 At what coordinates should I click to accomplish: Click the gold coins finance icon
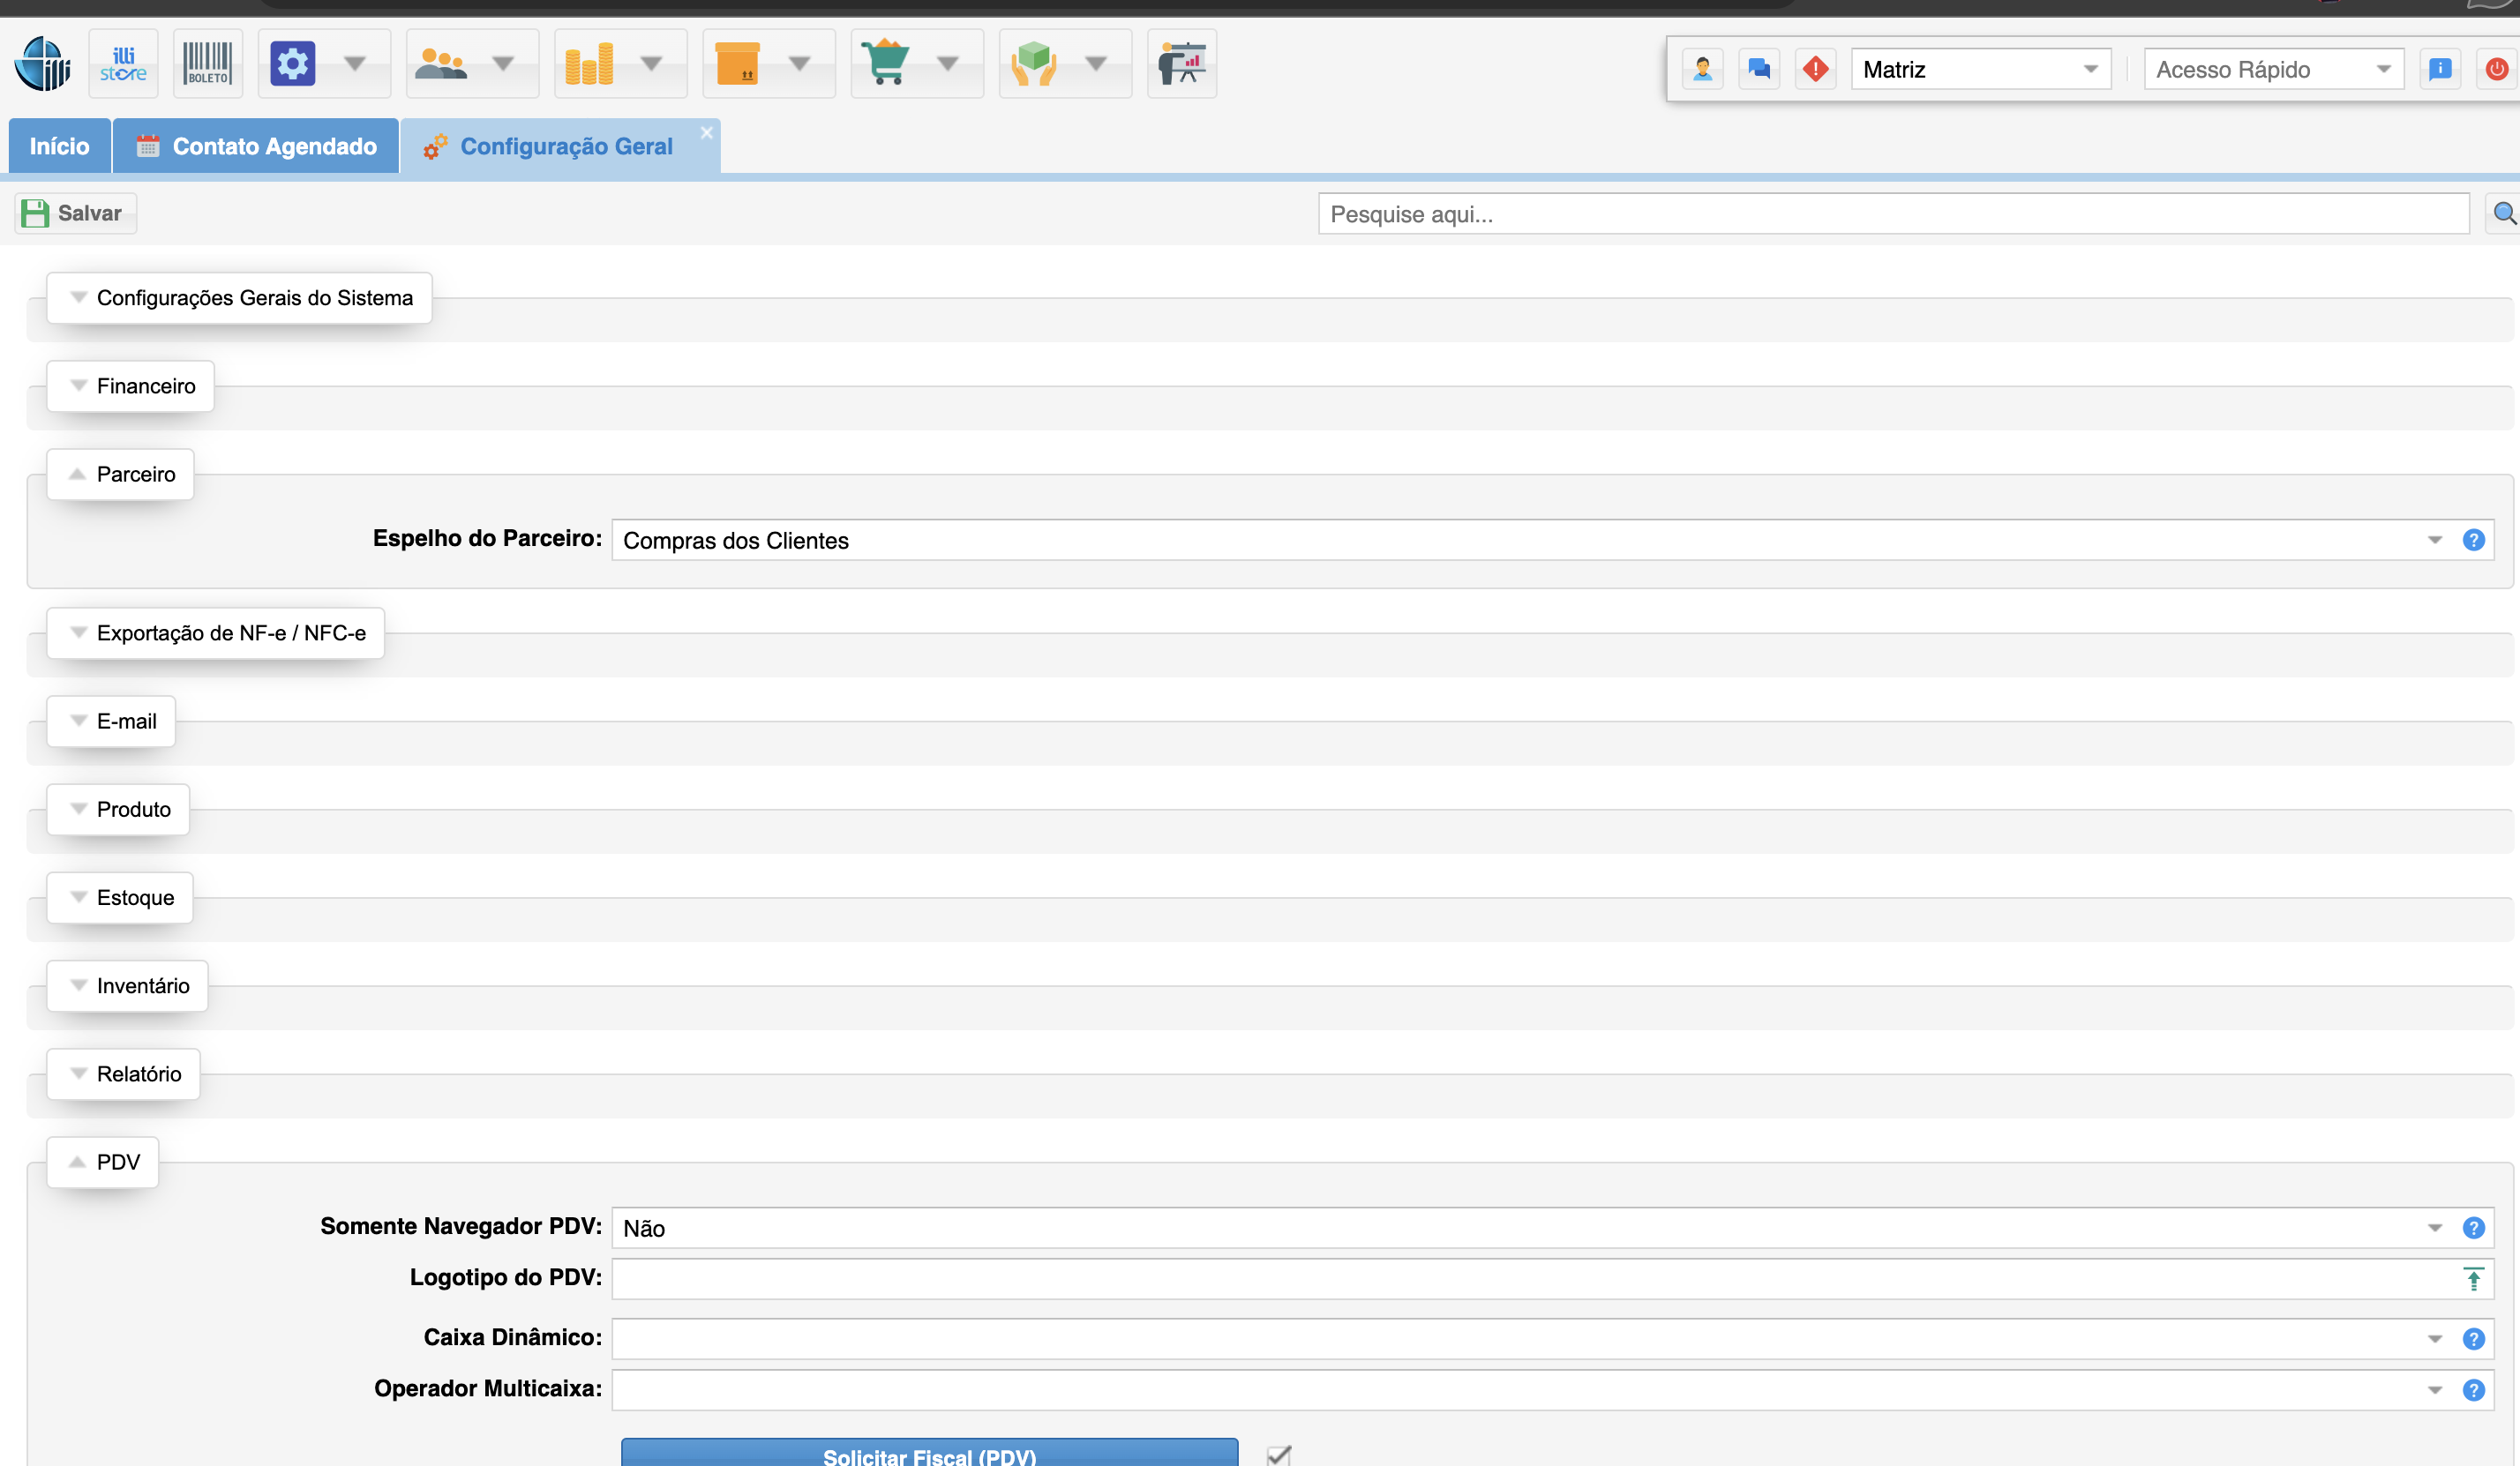[x=589, y=64]
